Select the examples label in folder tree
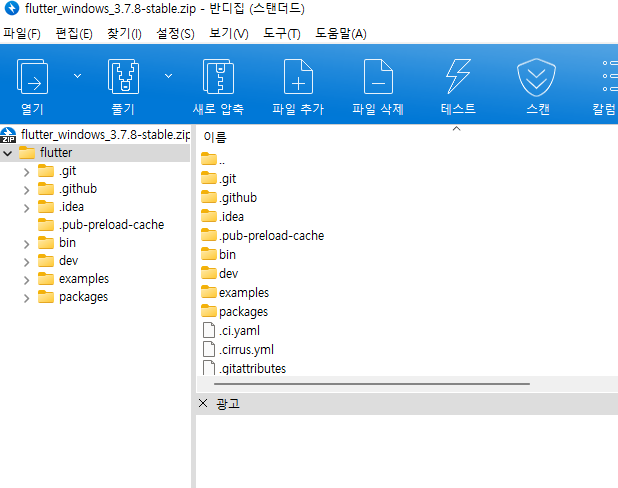 point(84,279)
